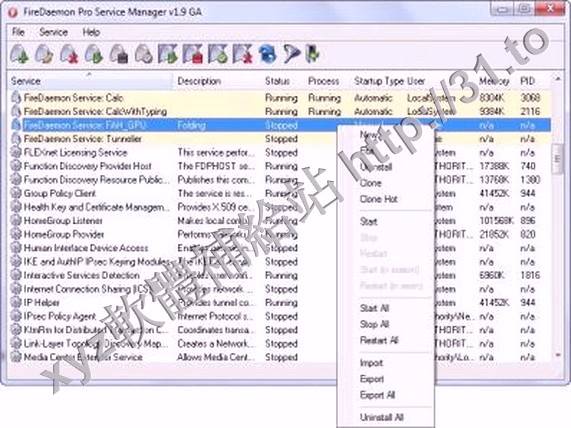
Task: Choose Start All in the context menu
Action: pyautogui.click(x=375, y=308)
